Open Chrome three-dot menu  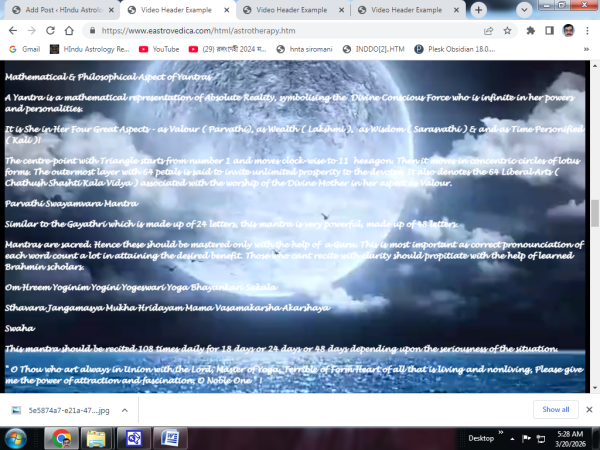(x=587, y=31)
